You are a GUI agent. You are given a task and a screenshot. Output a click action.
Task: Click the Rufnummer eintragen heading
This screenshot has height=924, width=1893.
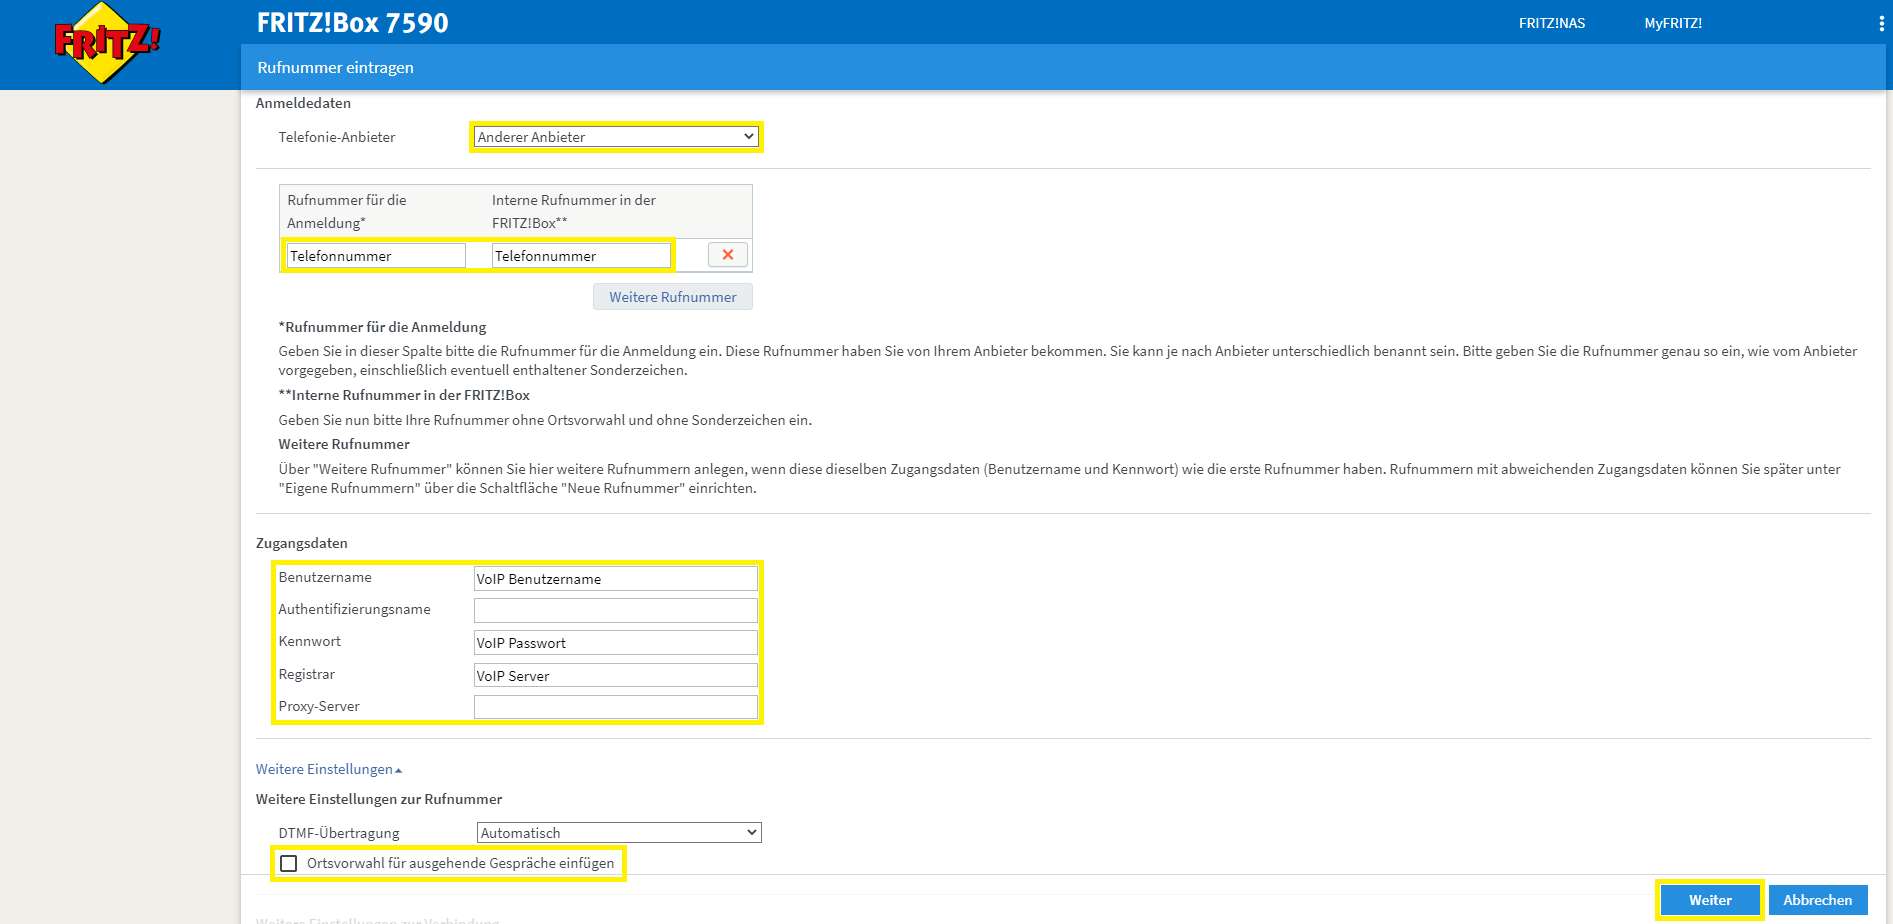pyautogui.click(x=335, y=68)
